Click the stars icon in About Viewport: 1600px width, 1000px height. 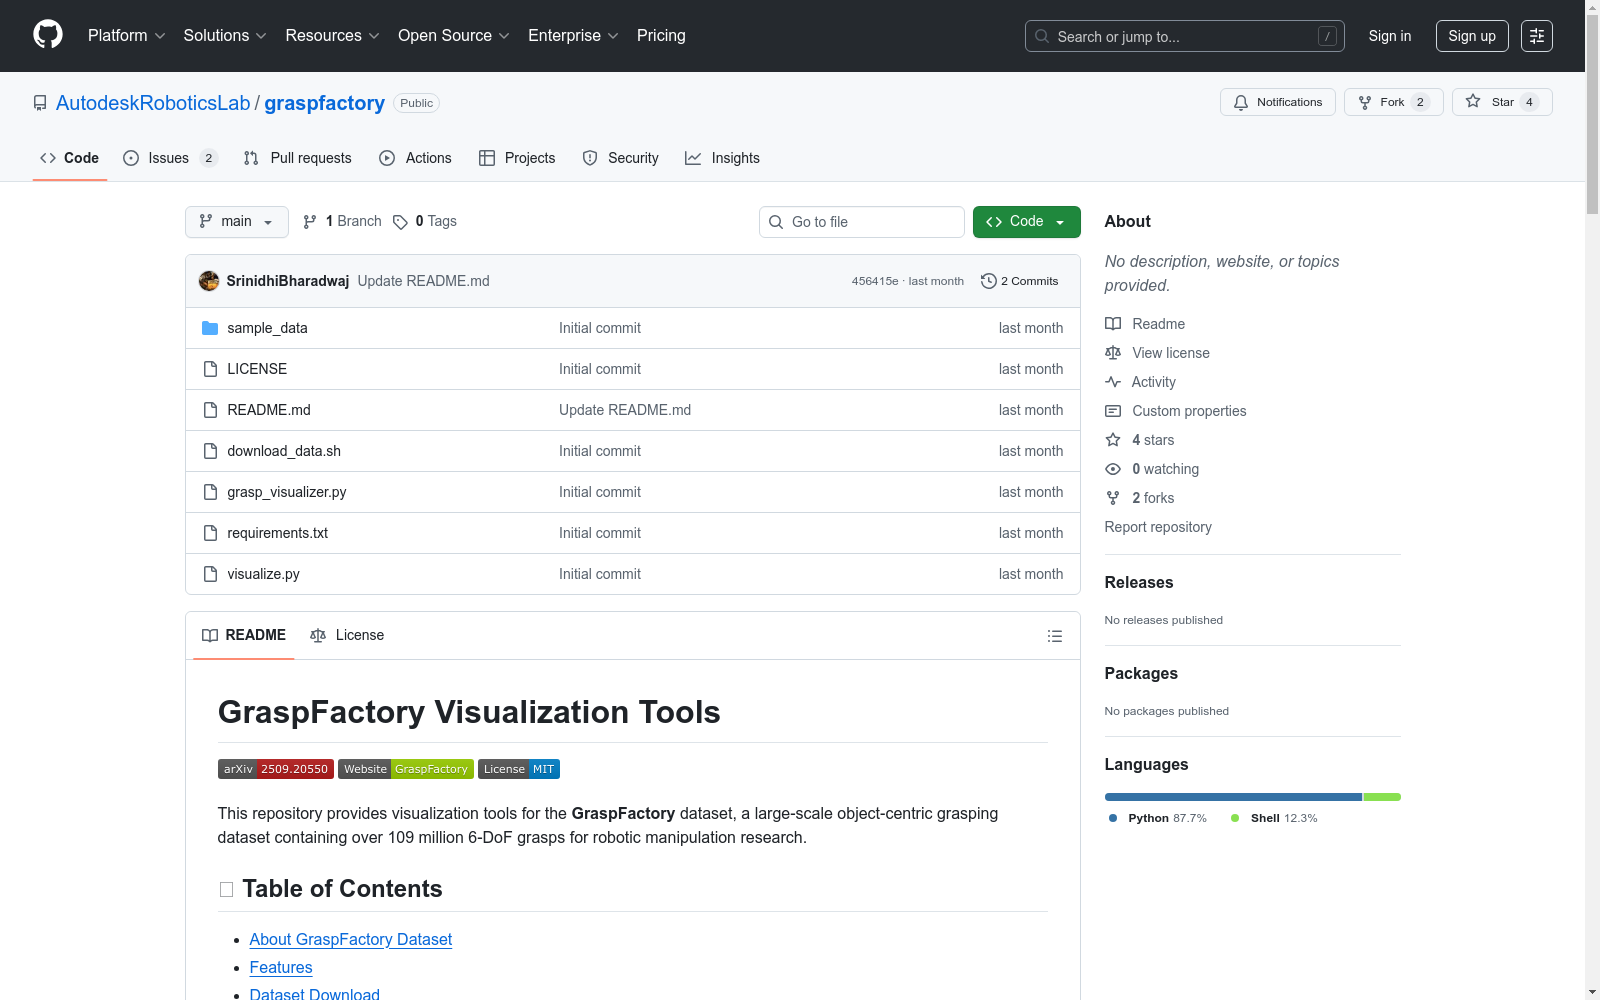coord(1113,440)
